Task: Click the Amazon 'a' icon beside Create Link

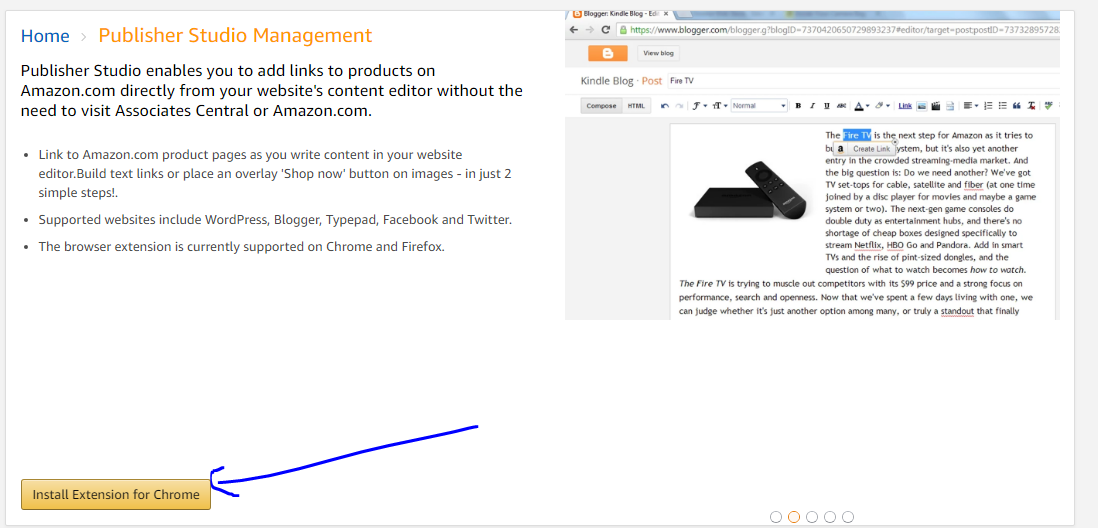Action: (841, 148)
